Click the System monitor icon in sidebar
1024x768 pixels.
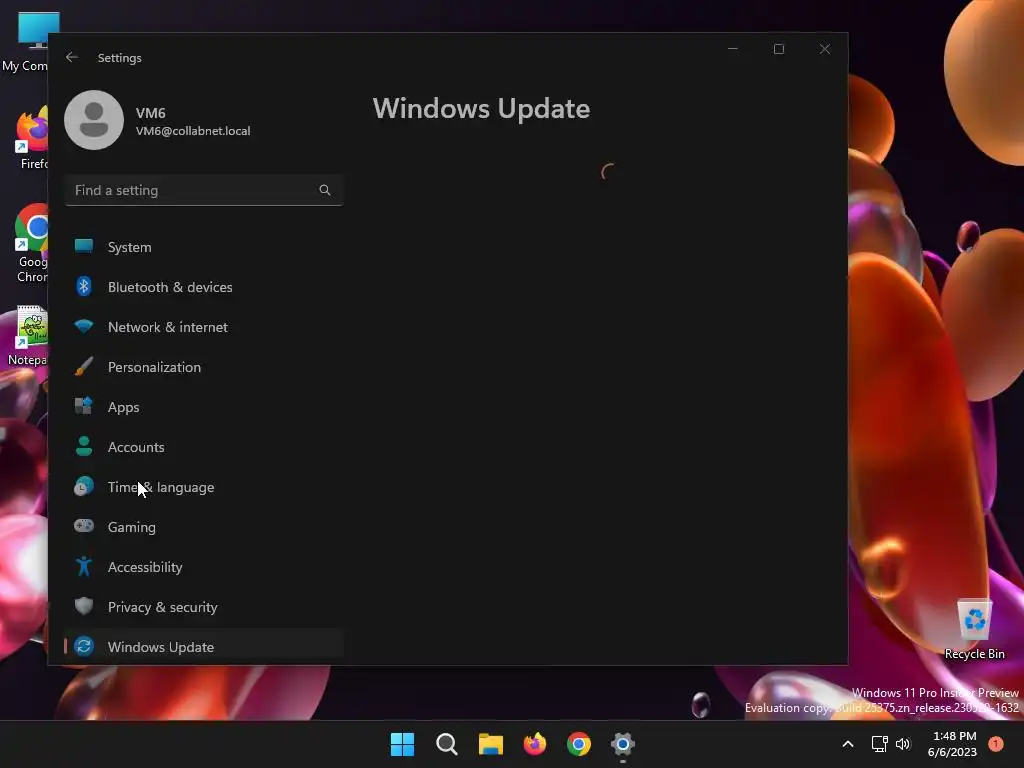(84, 246)
